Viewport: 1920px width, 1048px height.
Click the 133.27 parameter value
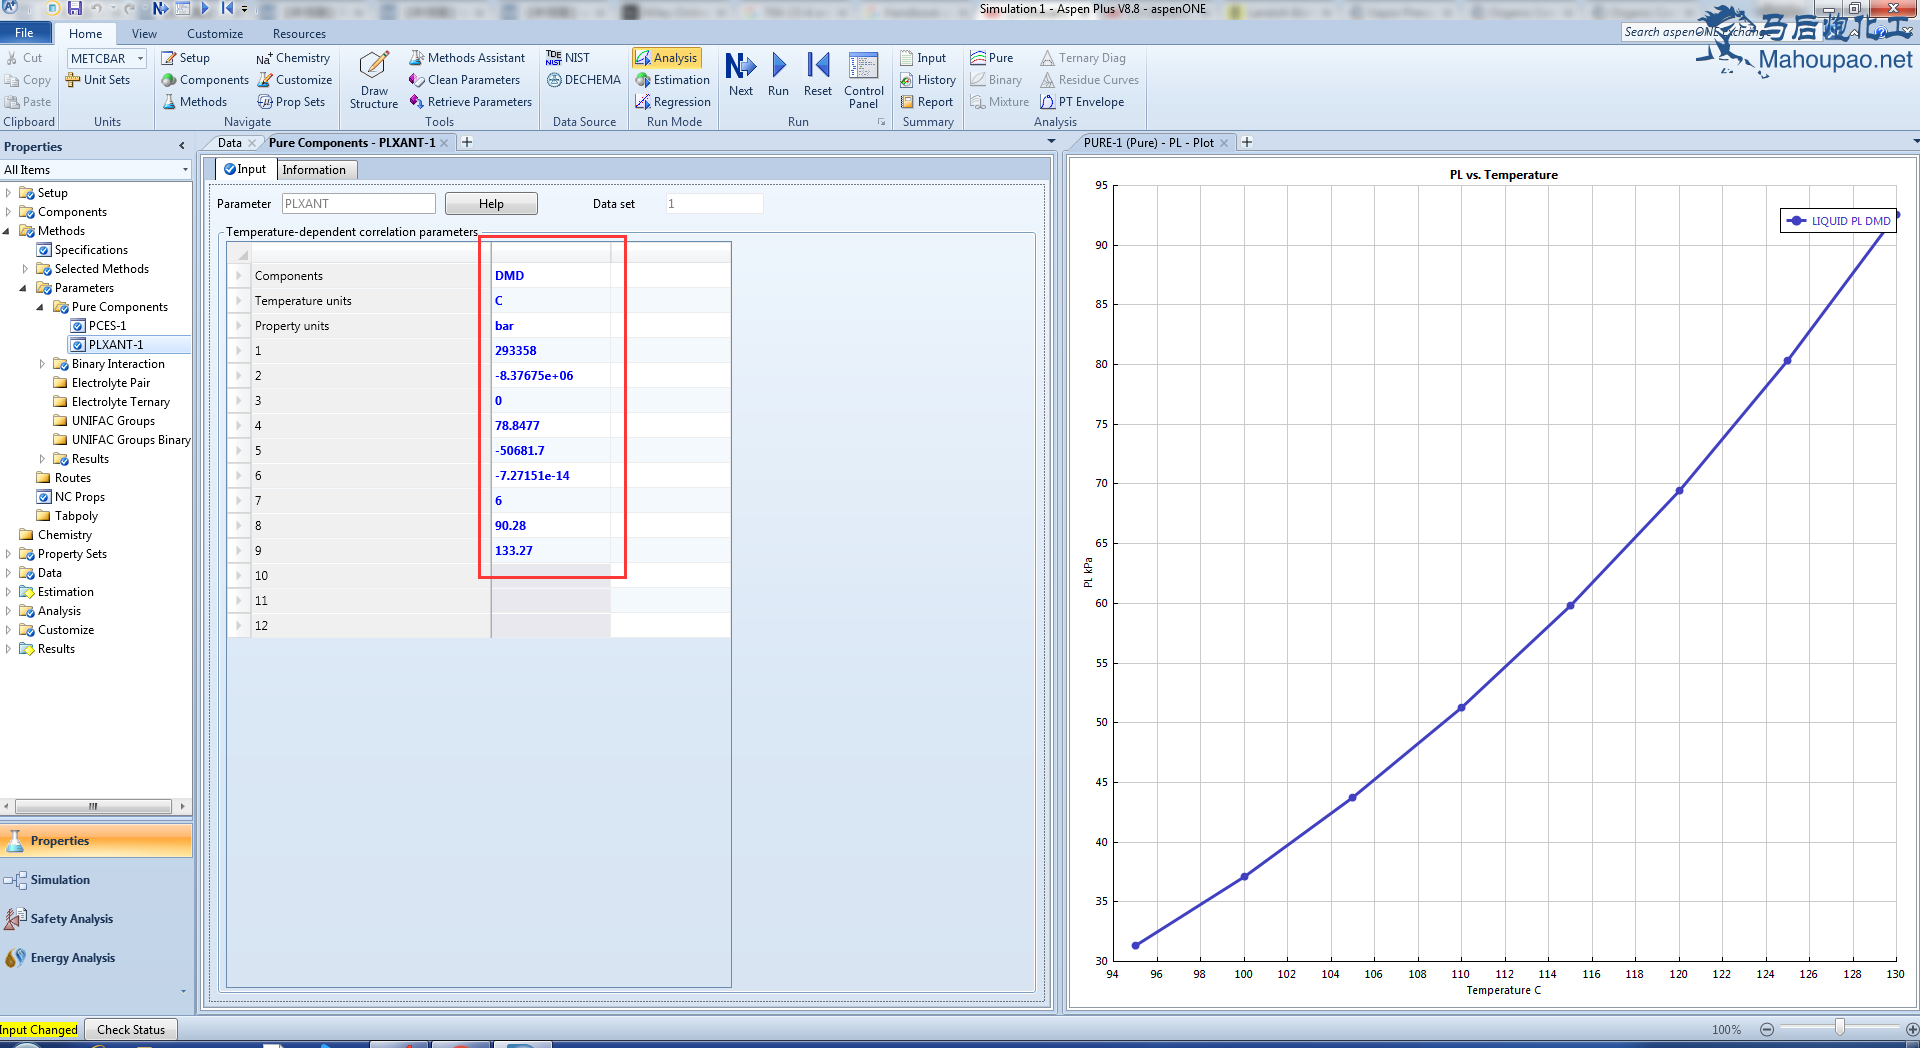pos(551,551)
